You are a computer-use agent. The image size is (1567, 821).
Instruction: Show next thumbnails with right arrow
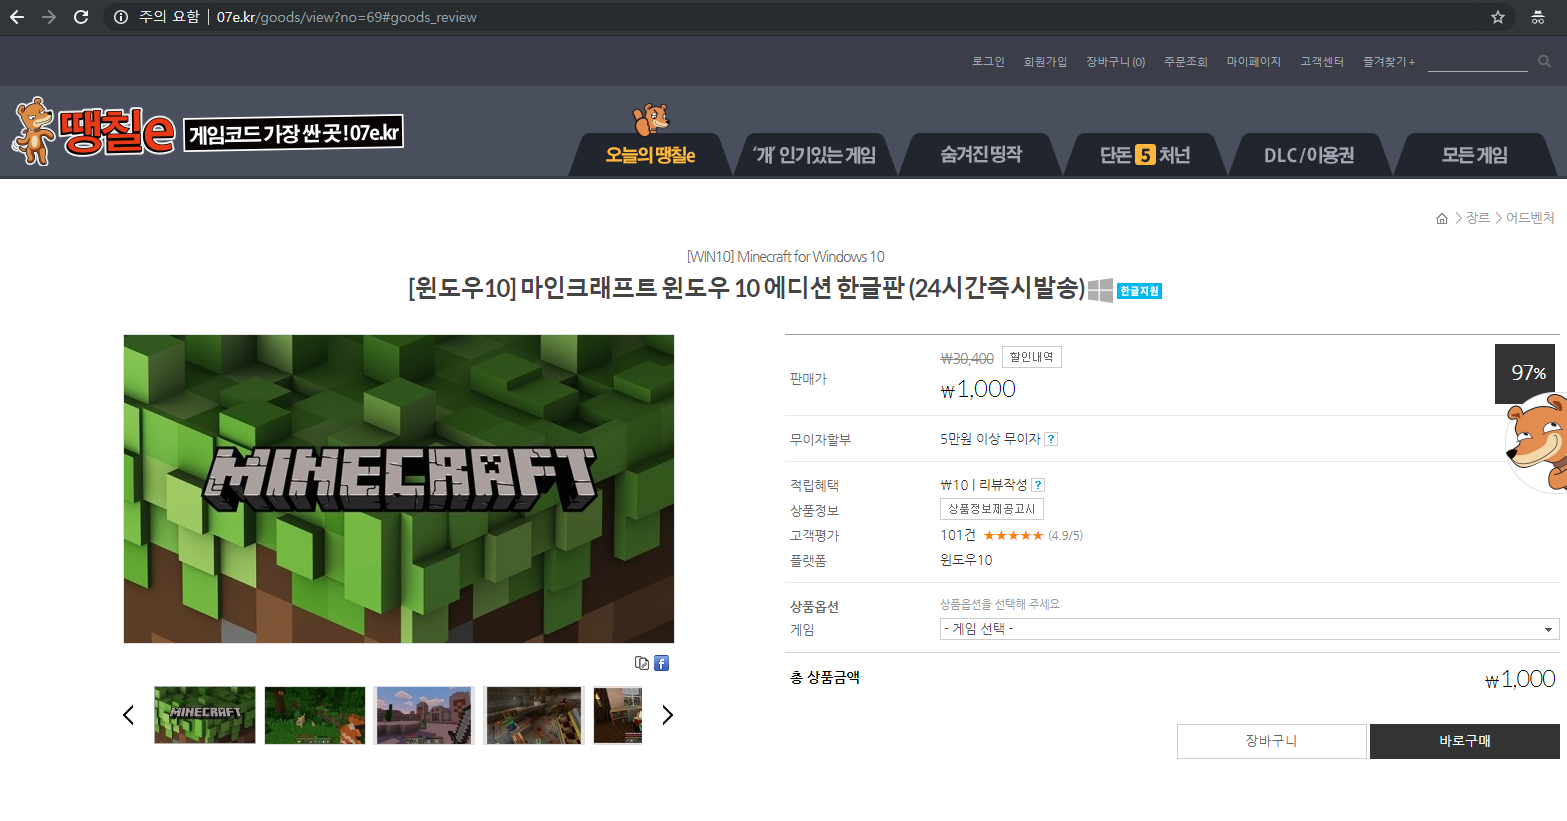click(667, 714)
